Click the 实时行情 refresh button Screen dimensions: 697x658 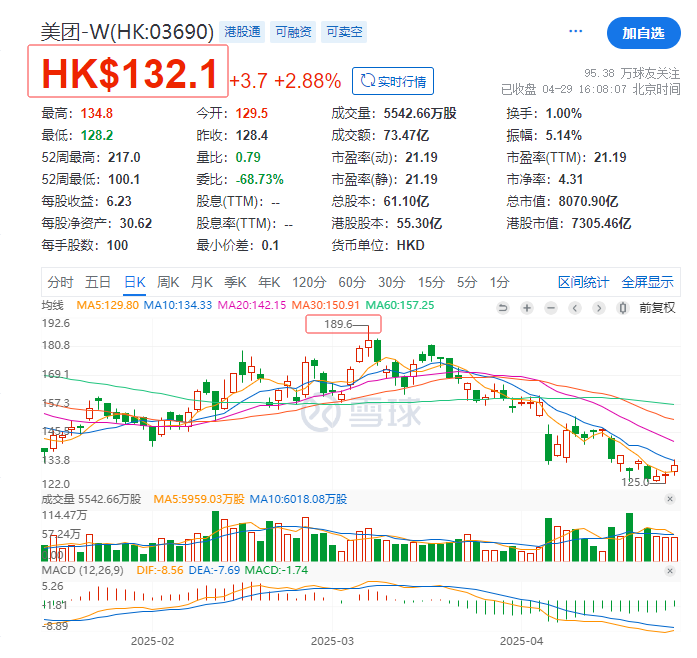393,81
